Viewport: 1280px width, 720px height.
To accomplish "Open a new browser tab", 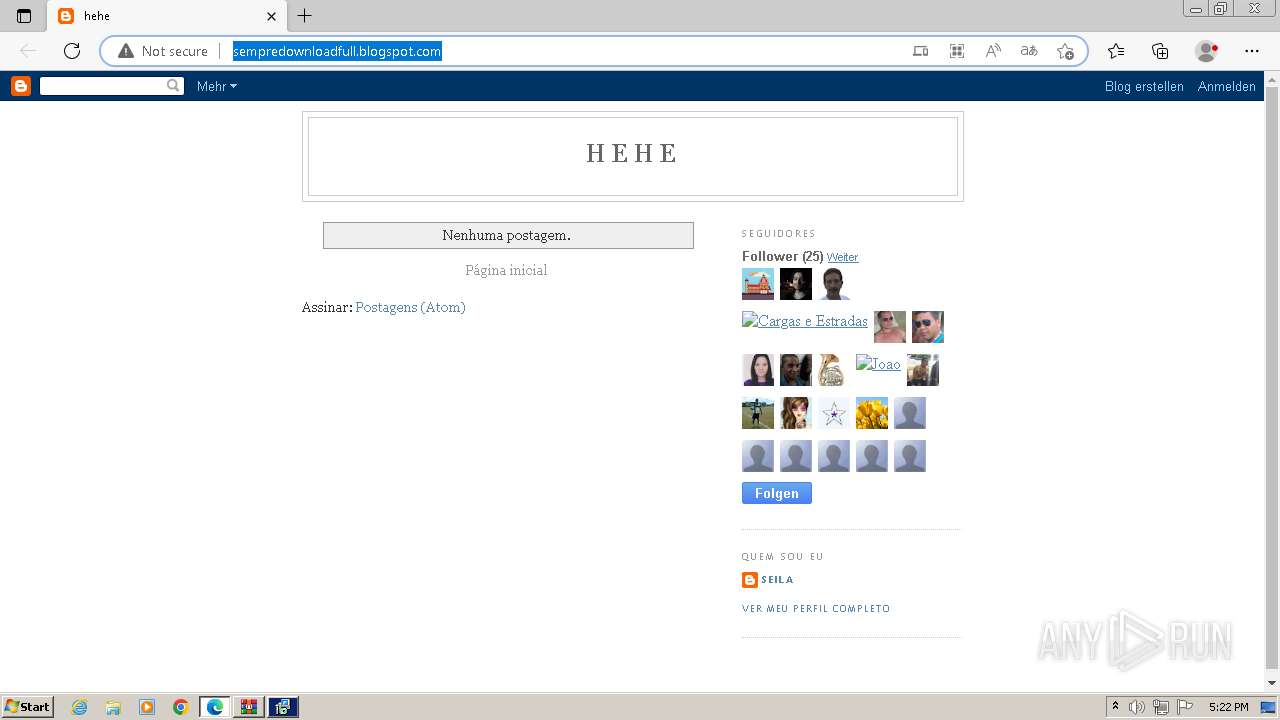I will click(x=305, y=16).
